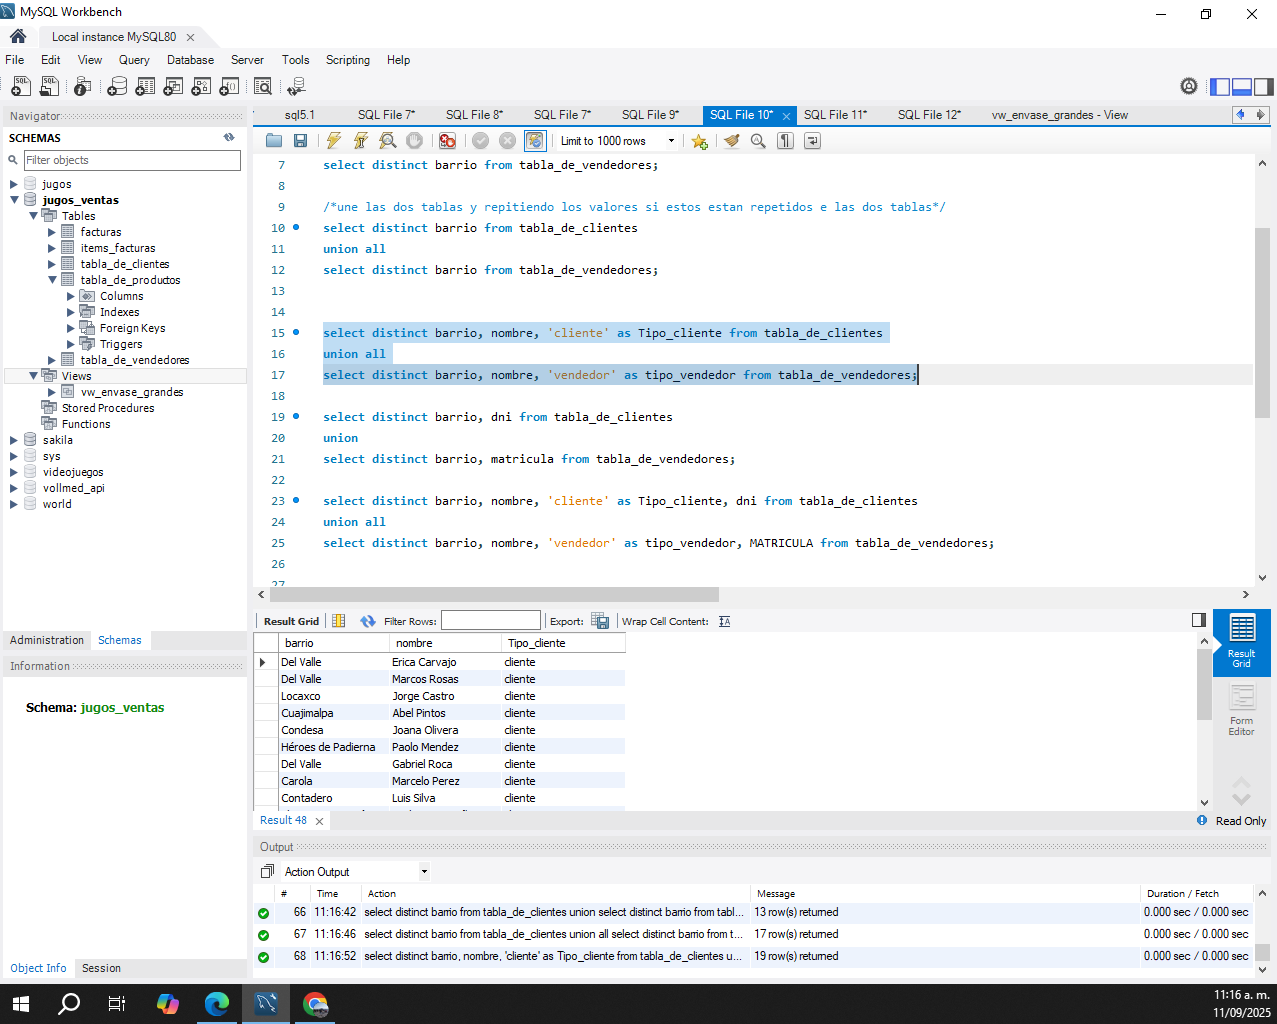
Task: Open the Scripting menu
Action: pyautogui.click(x=348, y=60)
